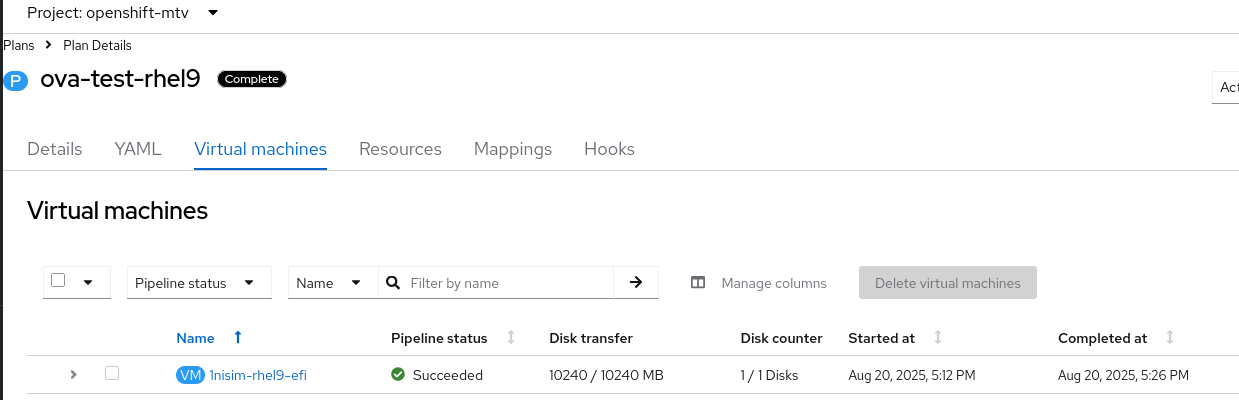Screen dimensions: 1239x400
Task: Click the Manage columns icon
Action: click(x=698, y=283)
